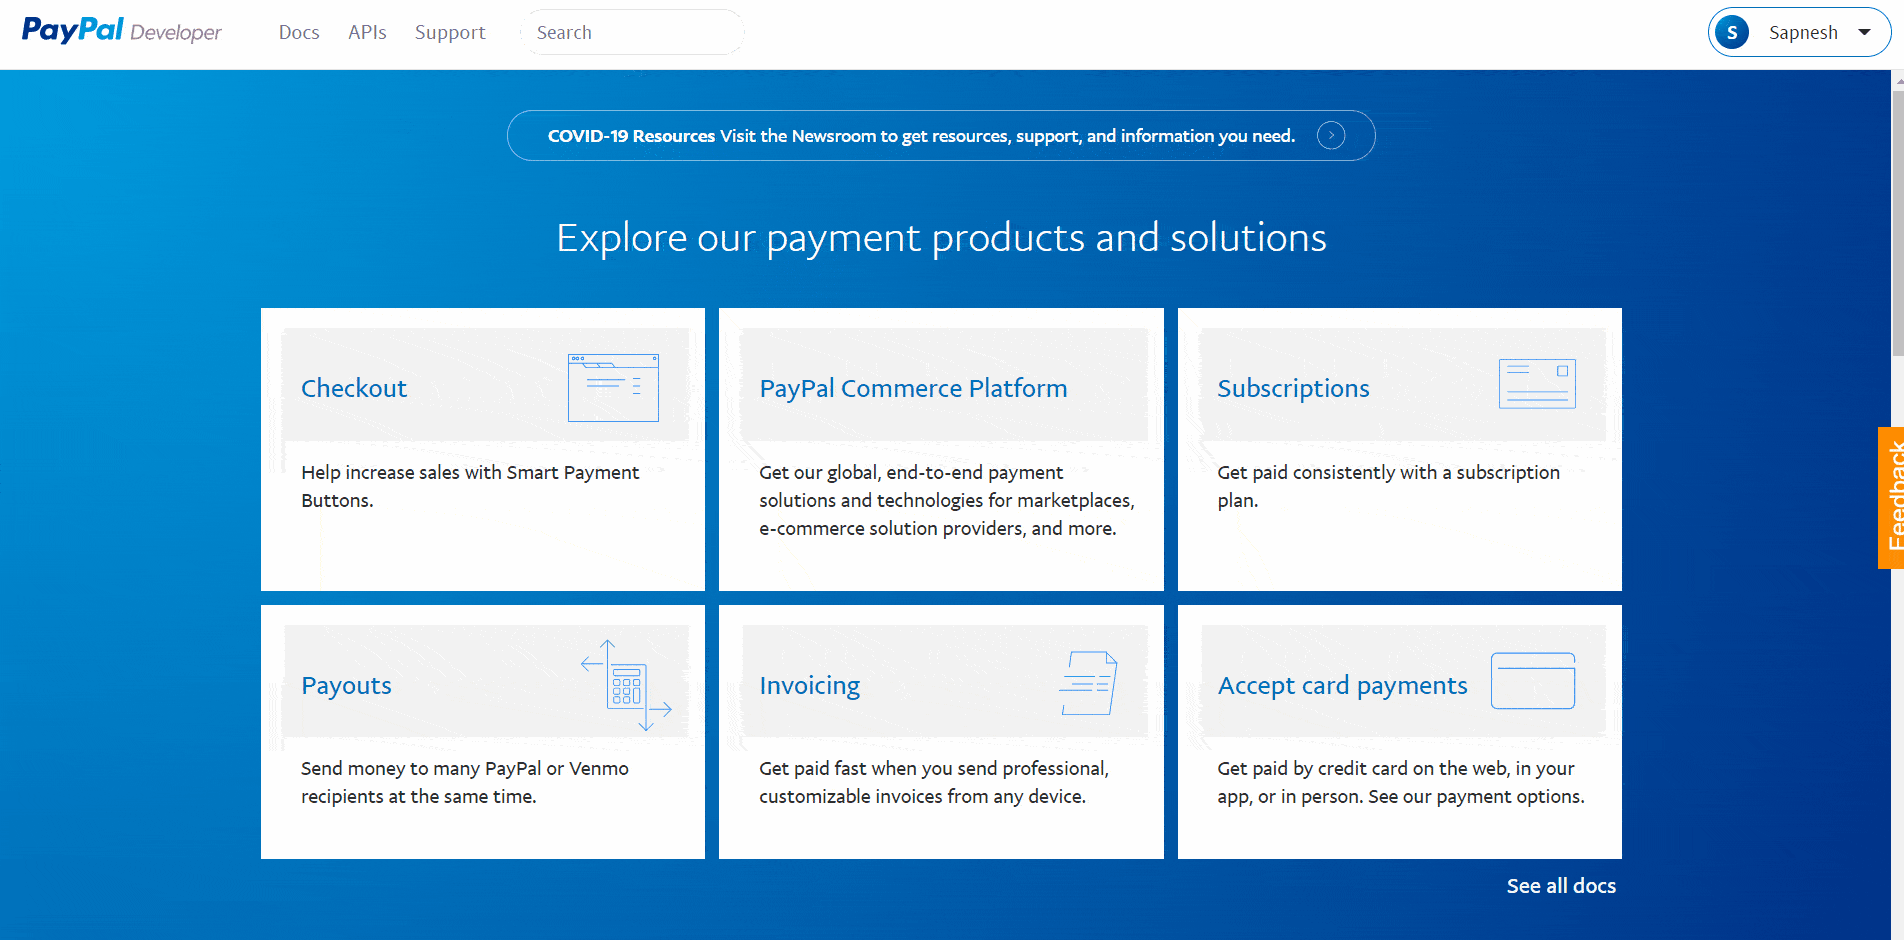The image size is (1904, 940).
Task: Open the PayPal Commerce Platform link
Action: (913, 388)
